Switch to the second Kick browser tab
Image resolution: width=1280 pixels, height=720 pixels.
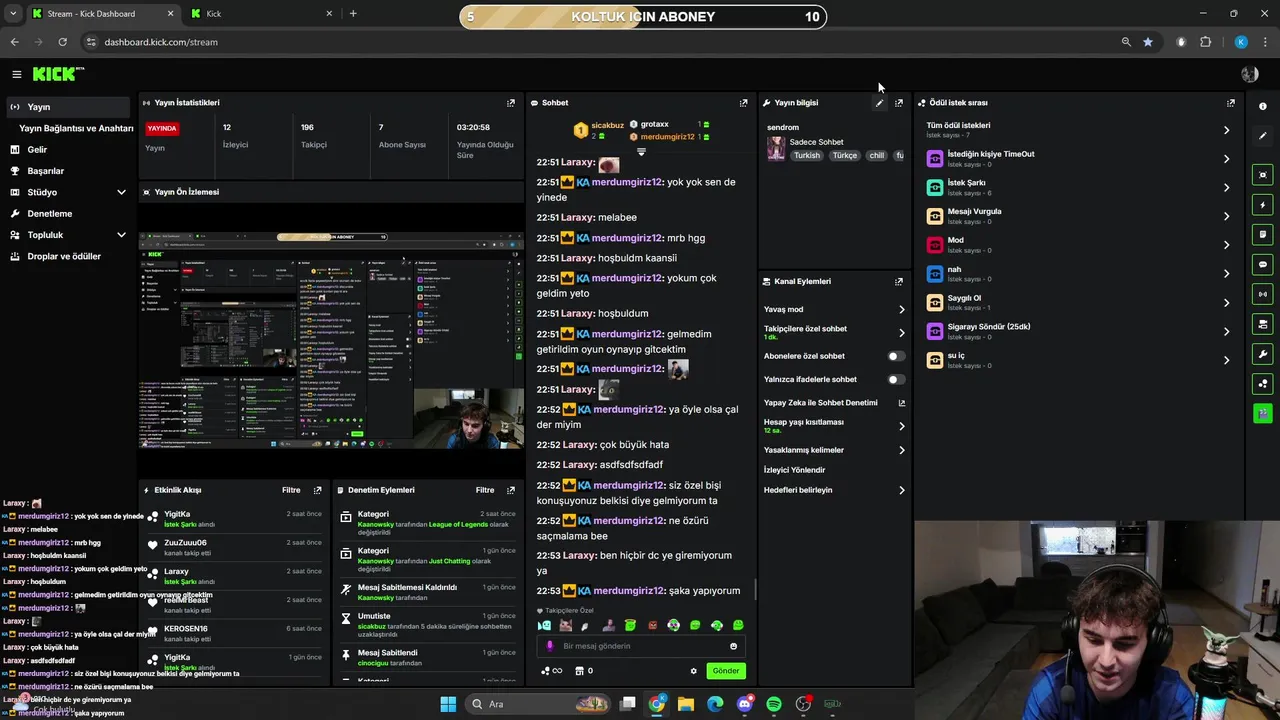coord(260,14)
